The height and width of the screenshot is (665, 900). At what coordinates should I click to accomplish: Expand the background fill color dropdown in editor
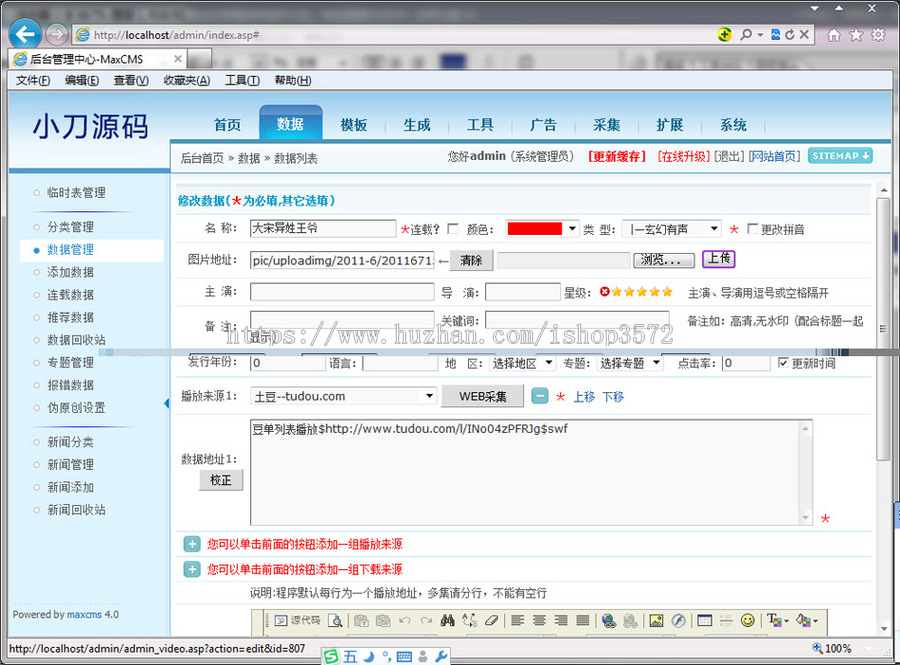pos(815,621)
